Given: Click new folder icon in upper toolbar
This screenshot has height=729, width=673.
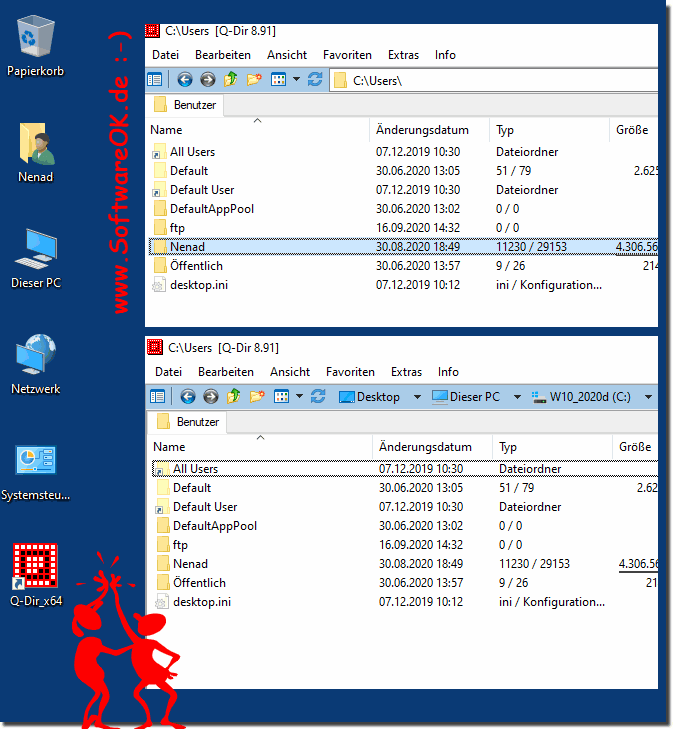Looking at the screenshot, I should (254, 80).
